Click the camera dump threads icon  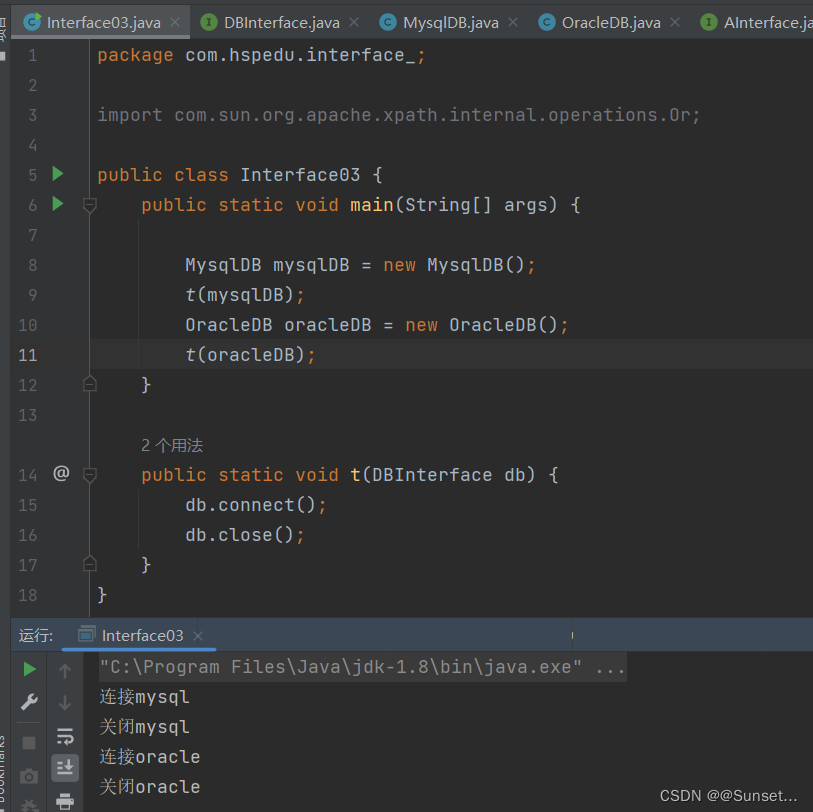[29, 776]
